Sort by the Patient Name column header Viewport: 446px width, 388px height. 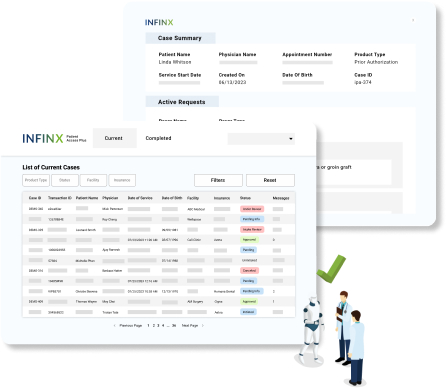(87, 198)
